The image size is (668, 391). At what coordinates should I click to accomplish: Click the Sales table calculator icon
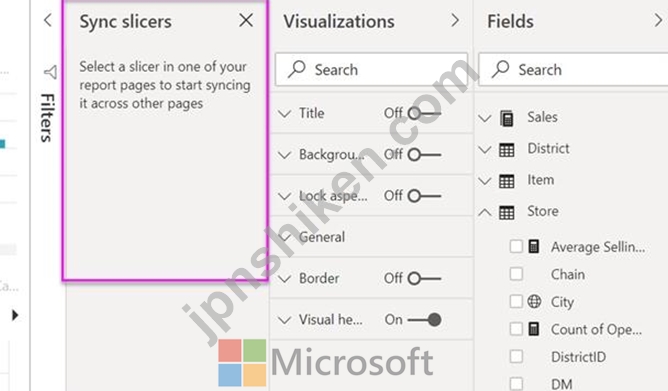point(507,118)
